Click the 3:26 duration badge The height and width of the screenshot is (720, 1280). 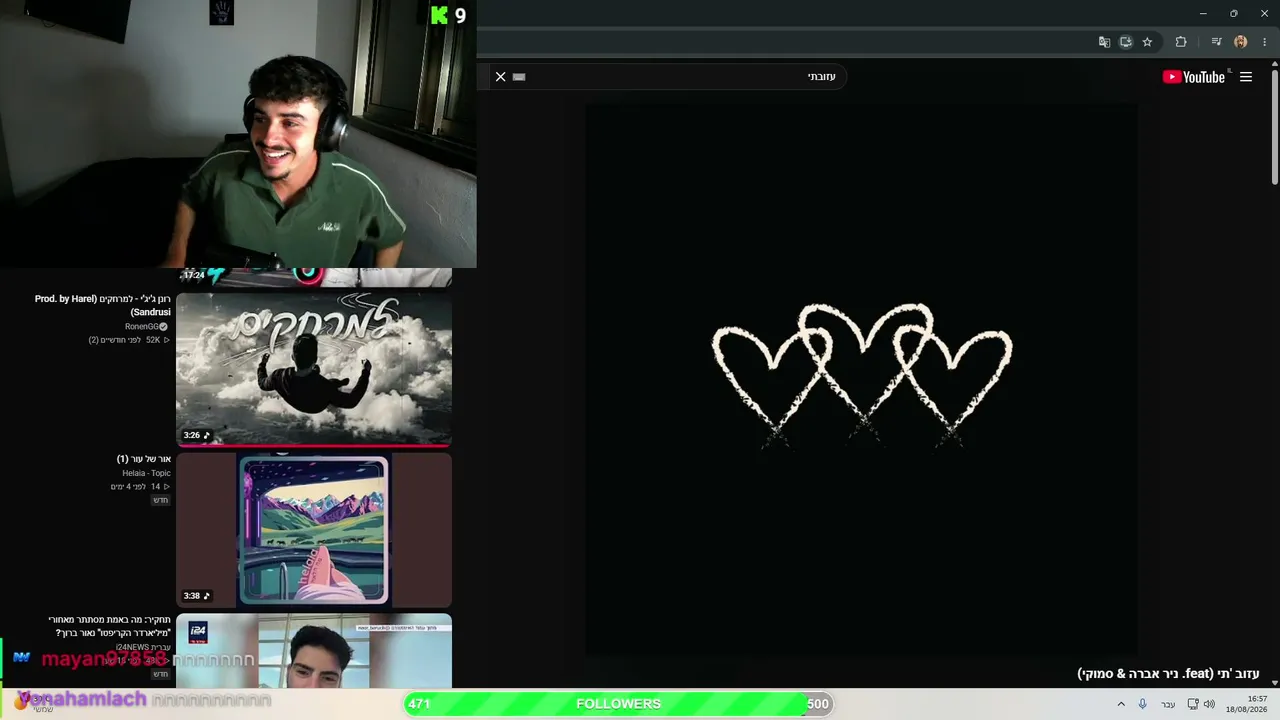(x=196, y=435)
